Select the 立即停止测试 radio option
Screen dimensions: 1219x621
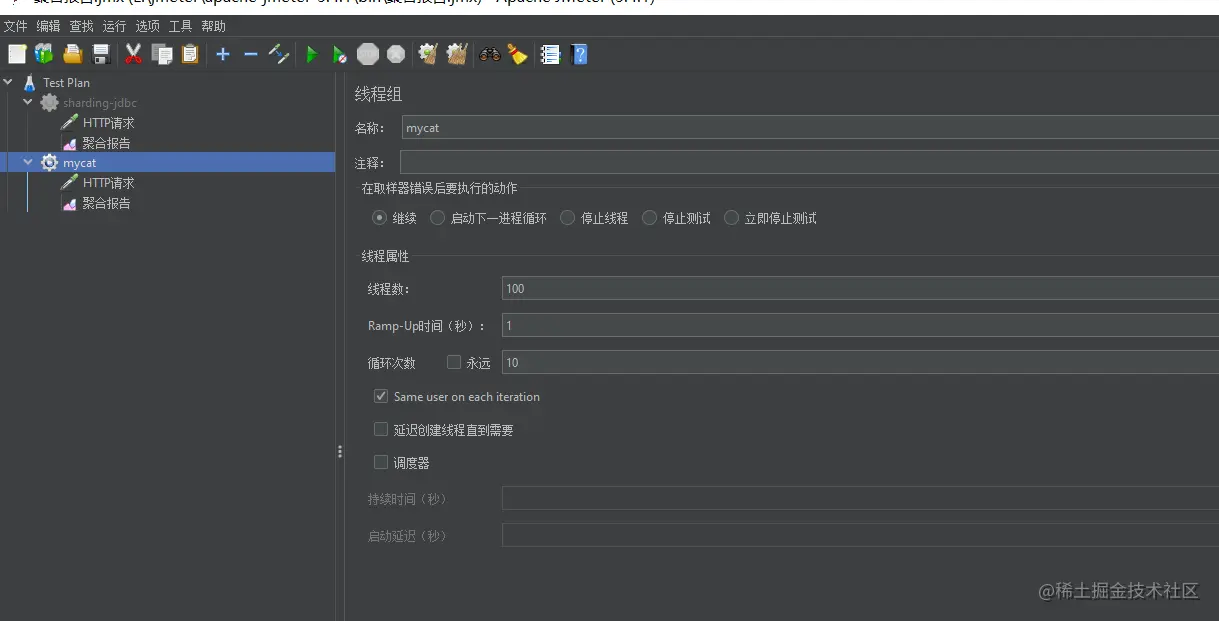(x=732, y=217)
